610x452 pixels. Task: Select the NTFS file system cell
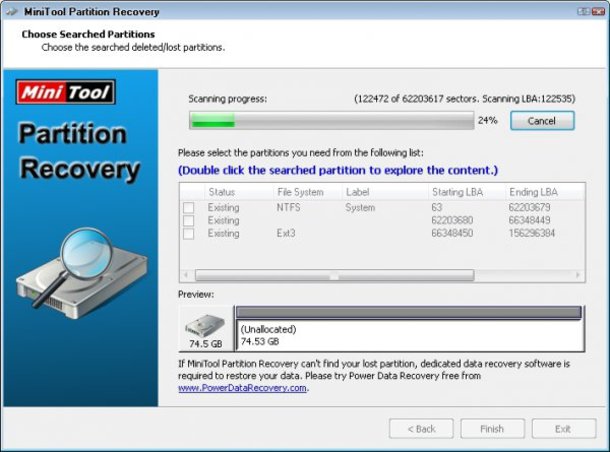coord(288,207)
